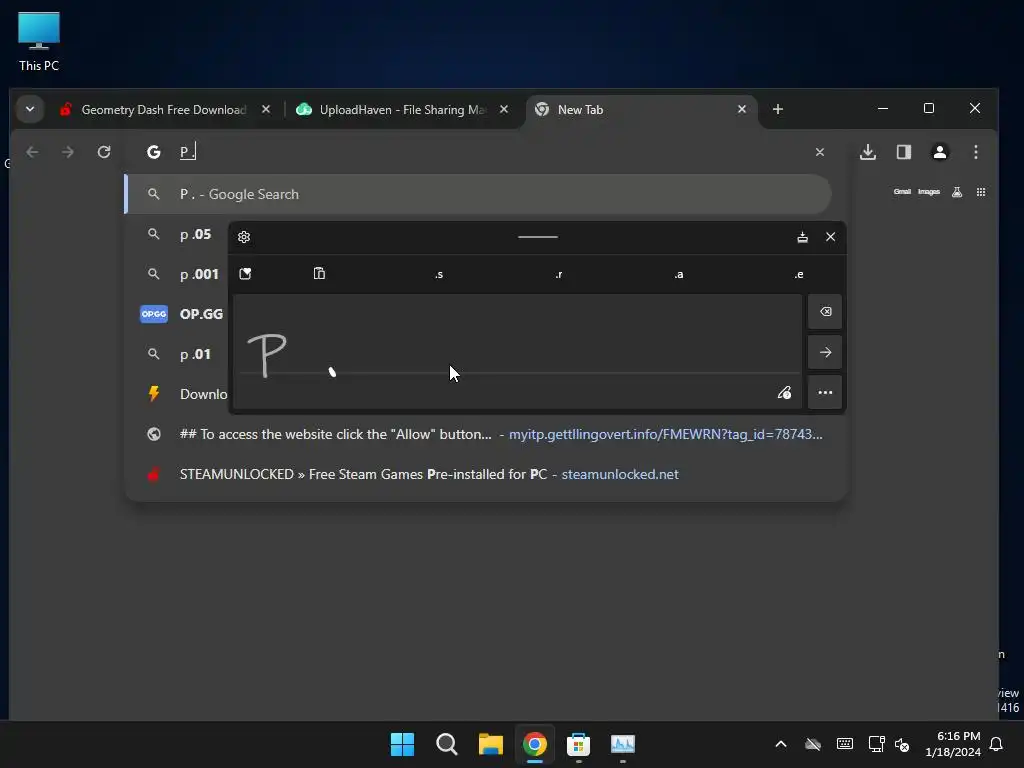This screenshot has width=1024, height=768.
Task: Open the three-dot more options in handwriting panel
Action: 825,392
